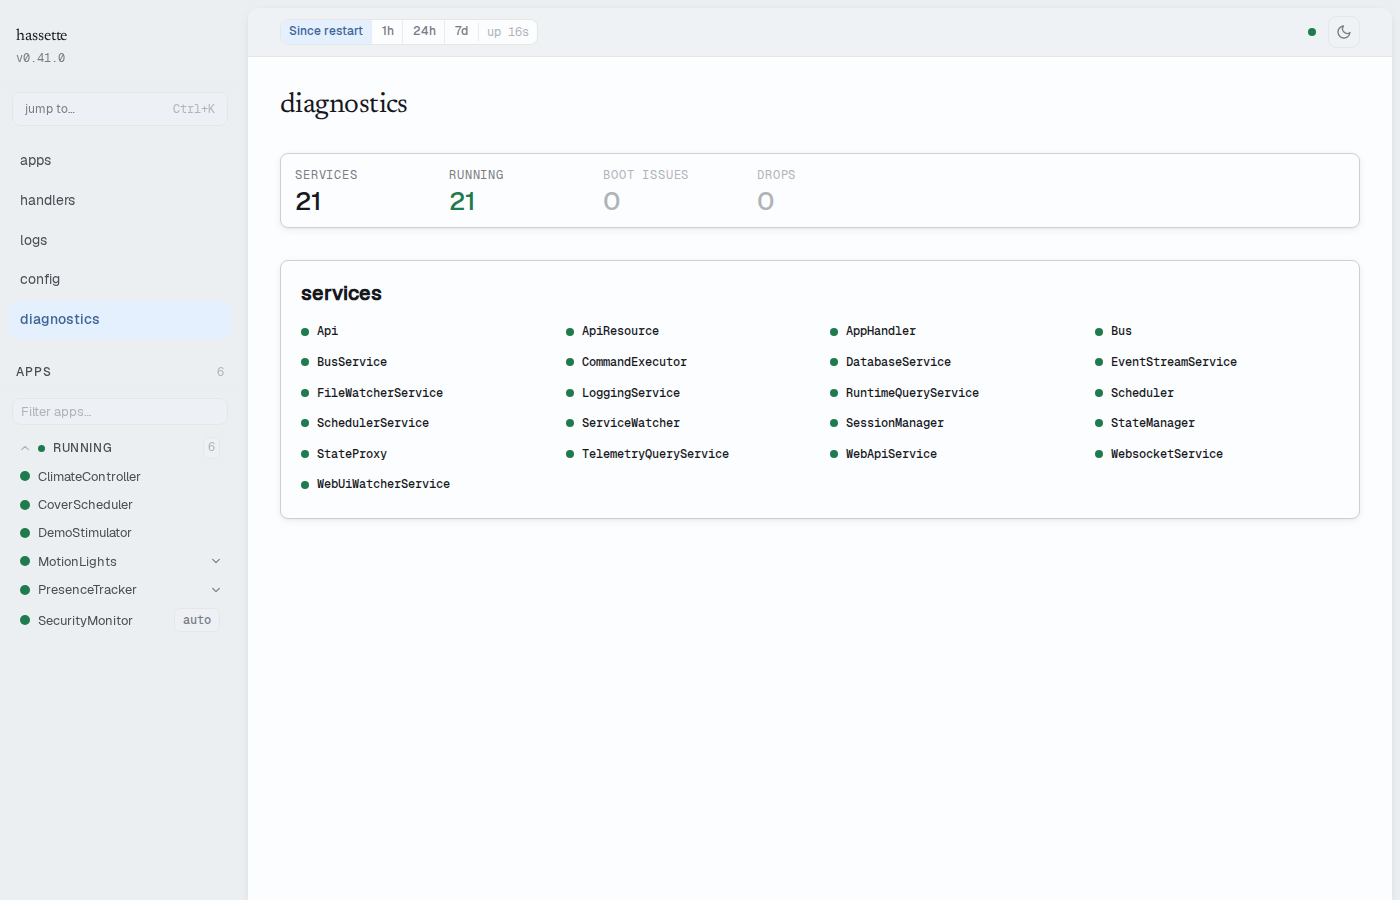
Task: Select the 1h time range
Action: [388, 32]
